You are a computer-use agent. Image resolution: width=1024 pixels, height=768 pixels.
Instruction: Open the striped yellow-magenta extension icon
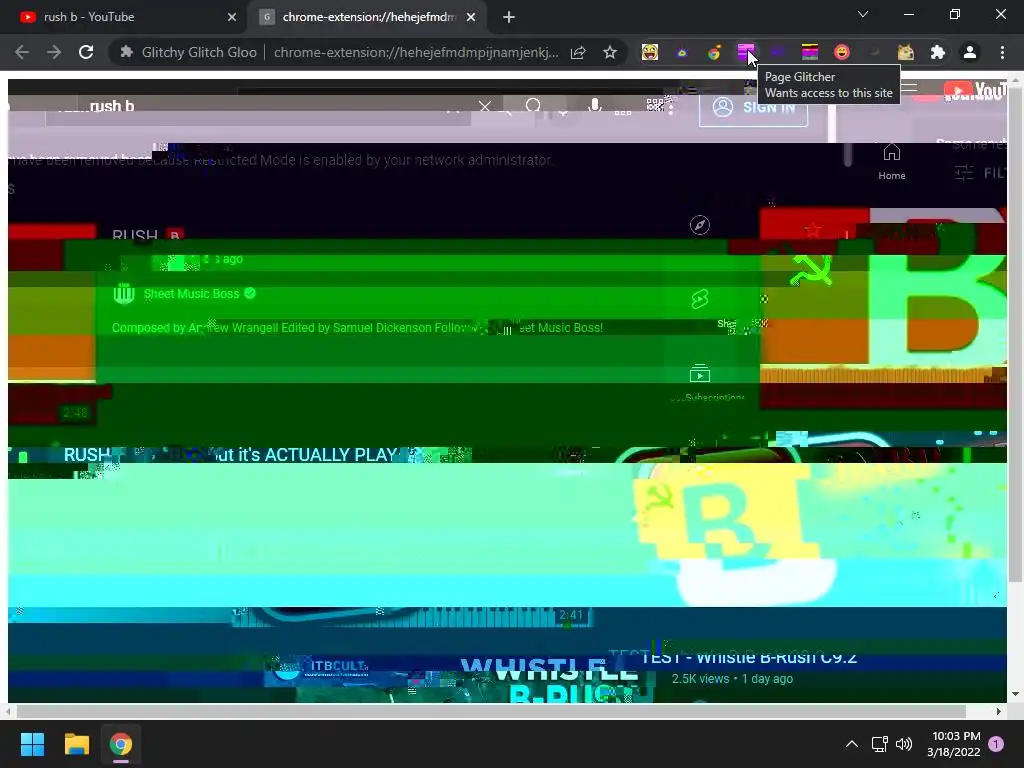[x=810, y=52]
